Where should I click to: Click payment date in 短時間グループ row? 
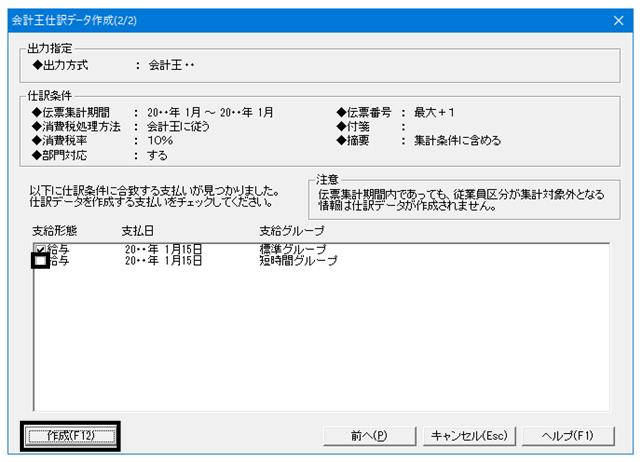[163, 260]
